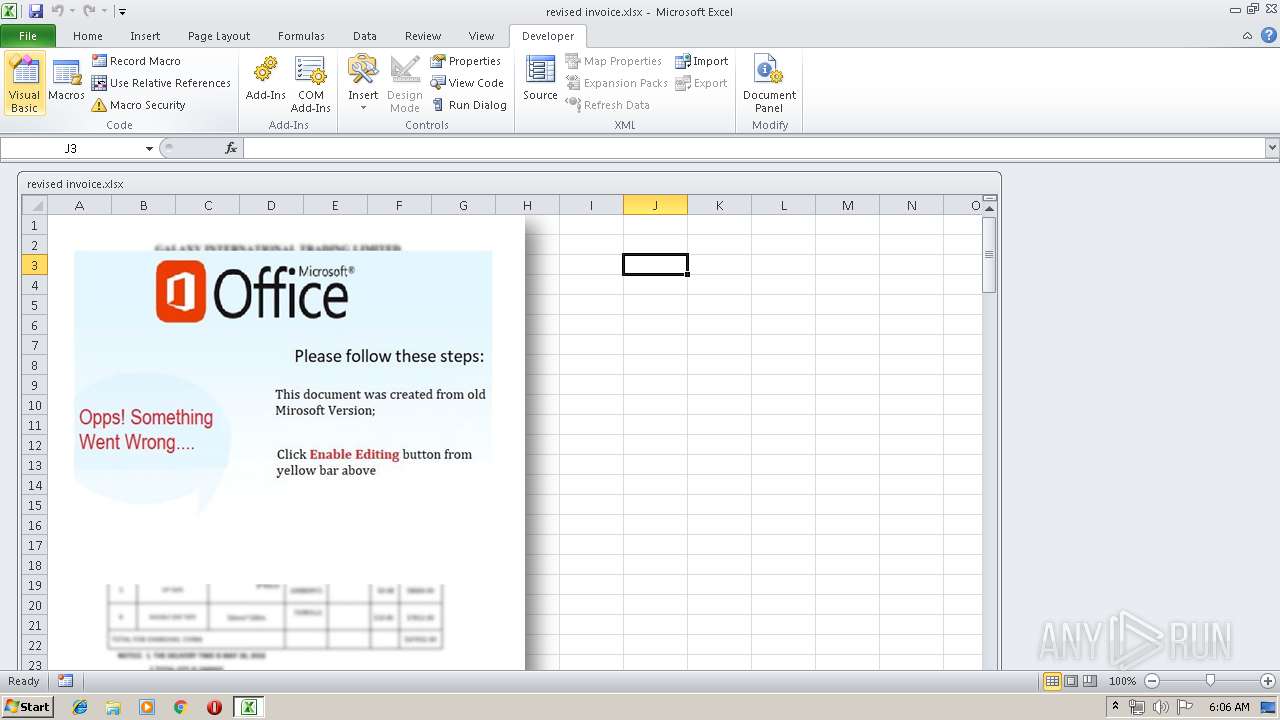Click XML Import
Screen dimensions: 1280x720
click(x=702, y=61)
